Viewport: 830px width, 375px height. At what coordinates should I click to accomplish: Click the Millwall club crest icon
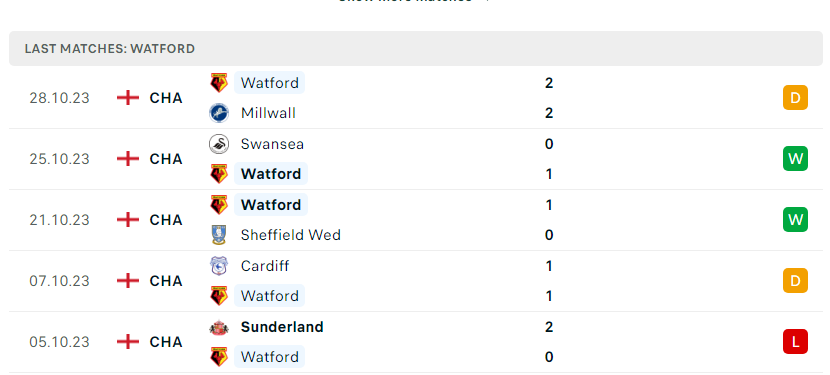tap(219, 113)
